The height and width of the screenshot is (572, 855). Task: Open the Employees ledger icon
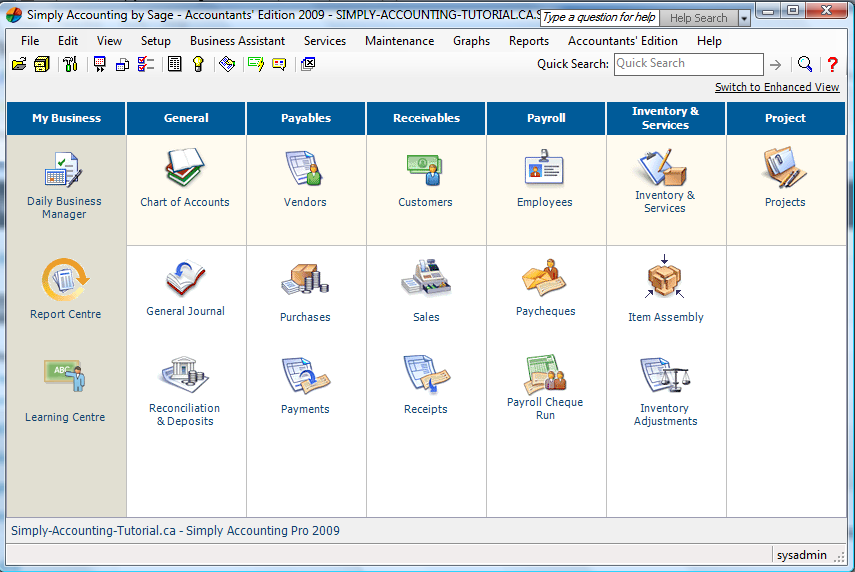coord(545,179)
